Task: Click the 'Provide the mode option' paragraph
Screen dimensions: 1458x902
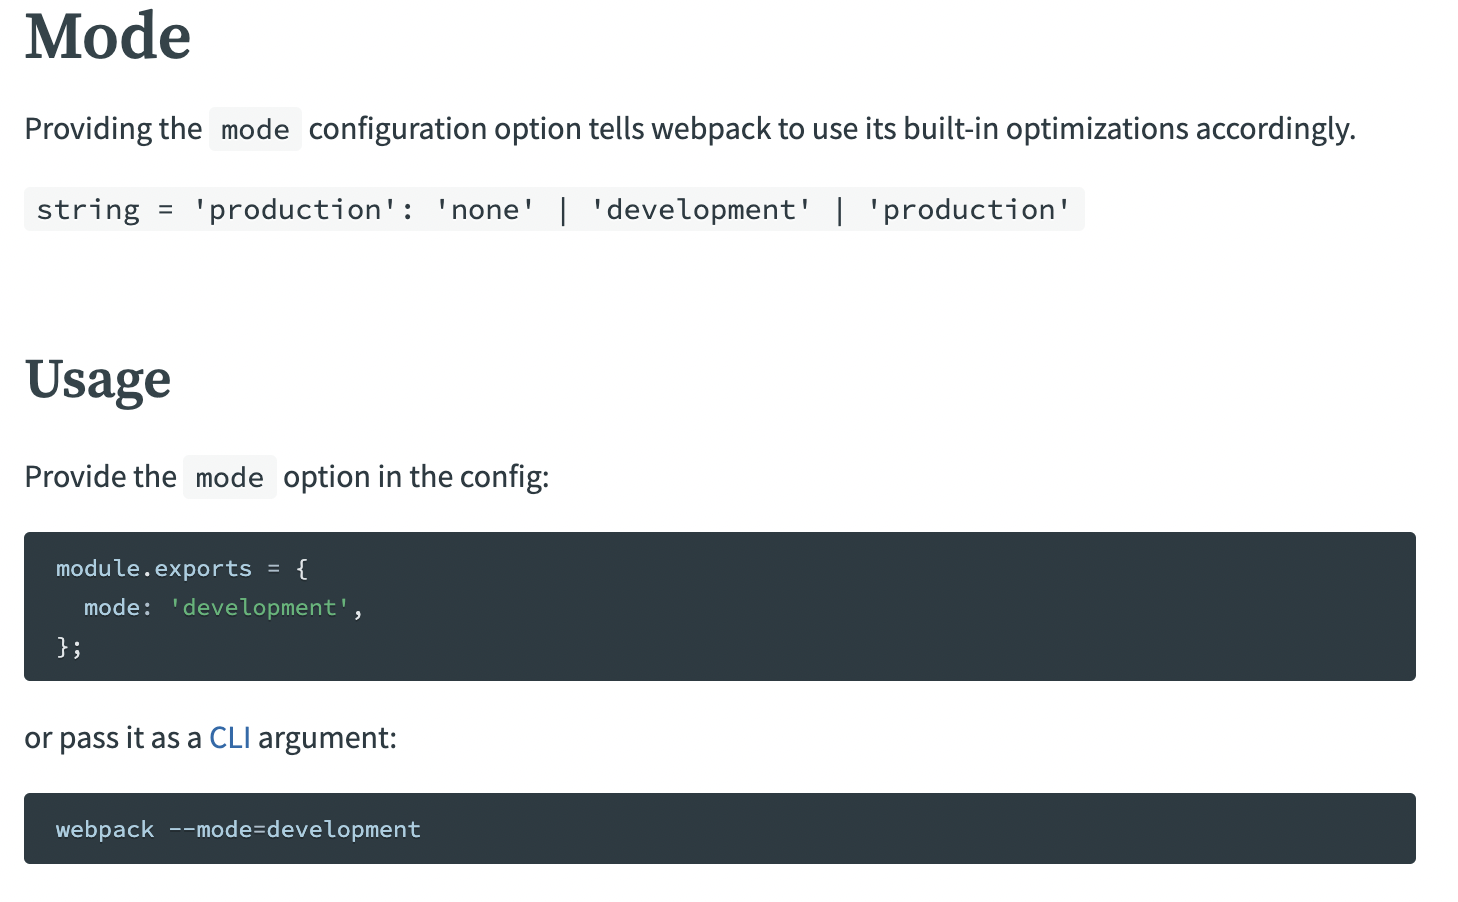Action: [x=286, y=477]
